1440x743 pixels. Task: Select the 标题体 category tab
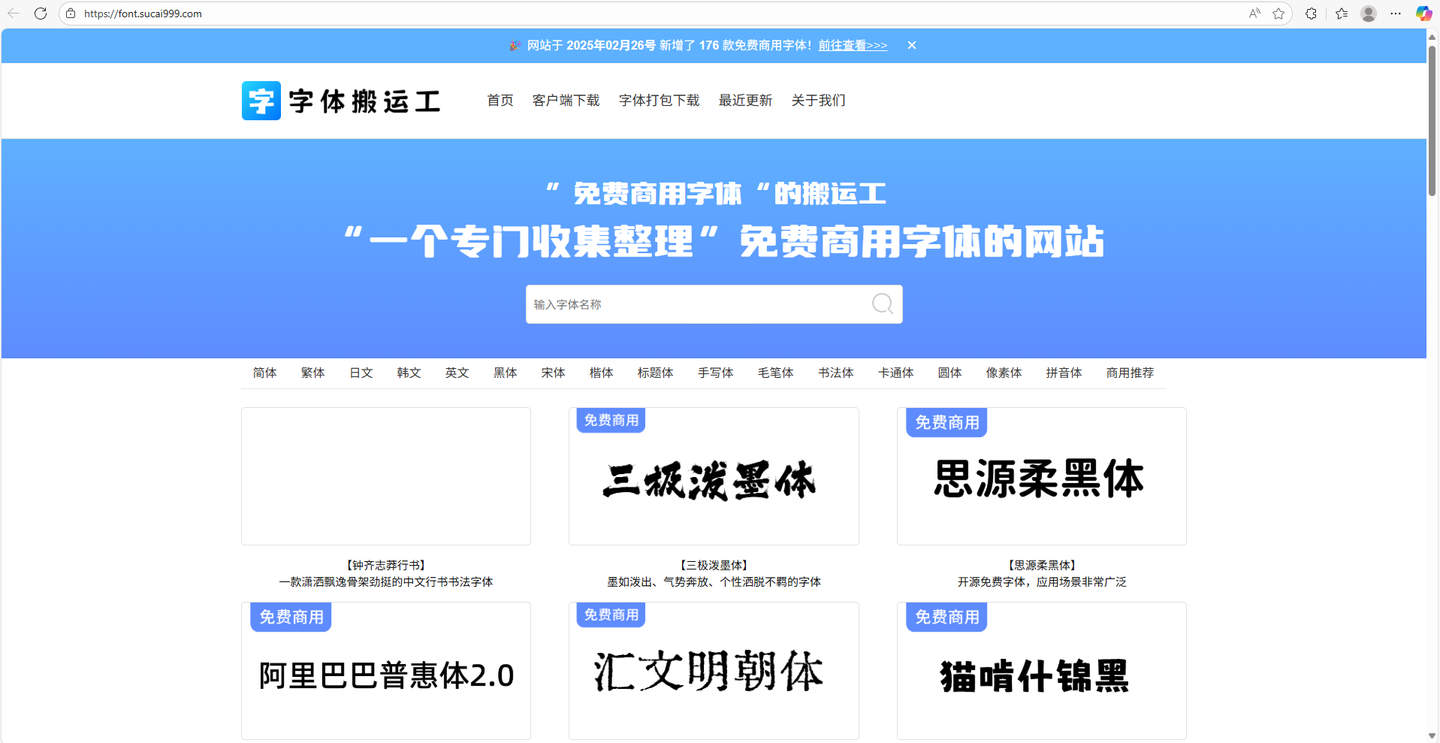click(x=655, y=373)
